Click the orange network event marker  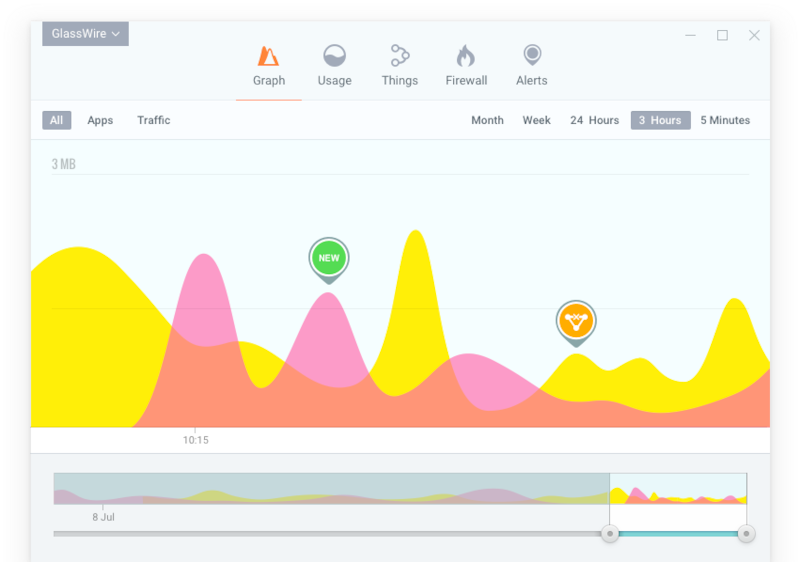coord(576,321)
